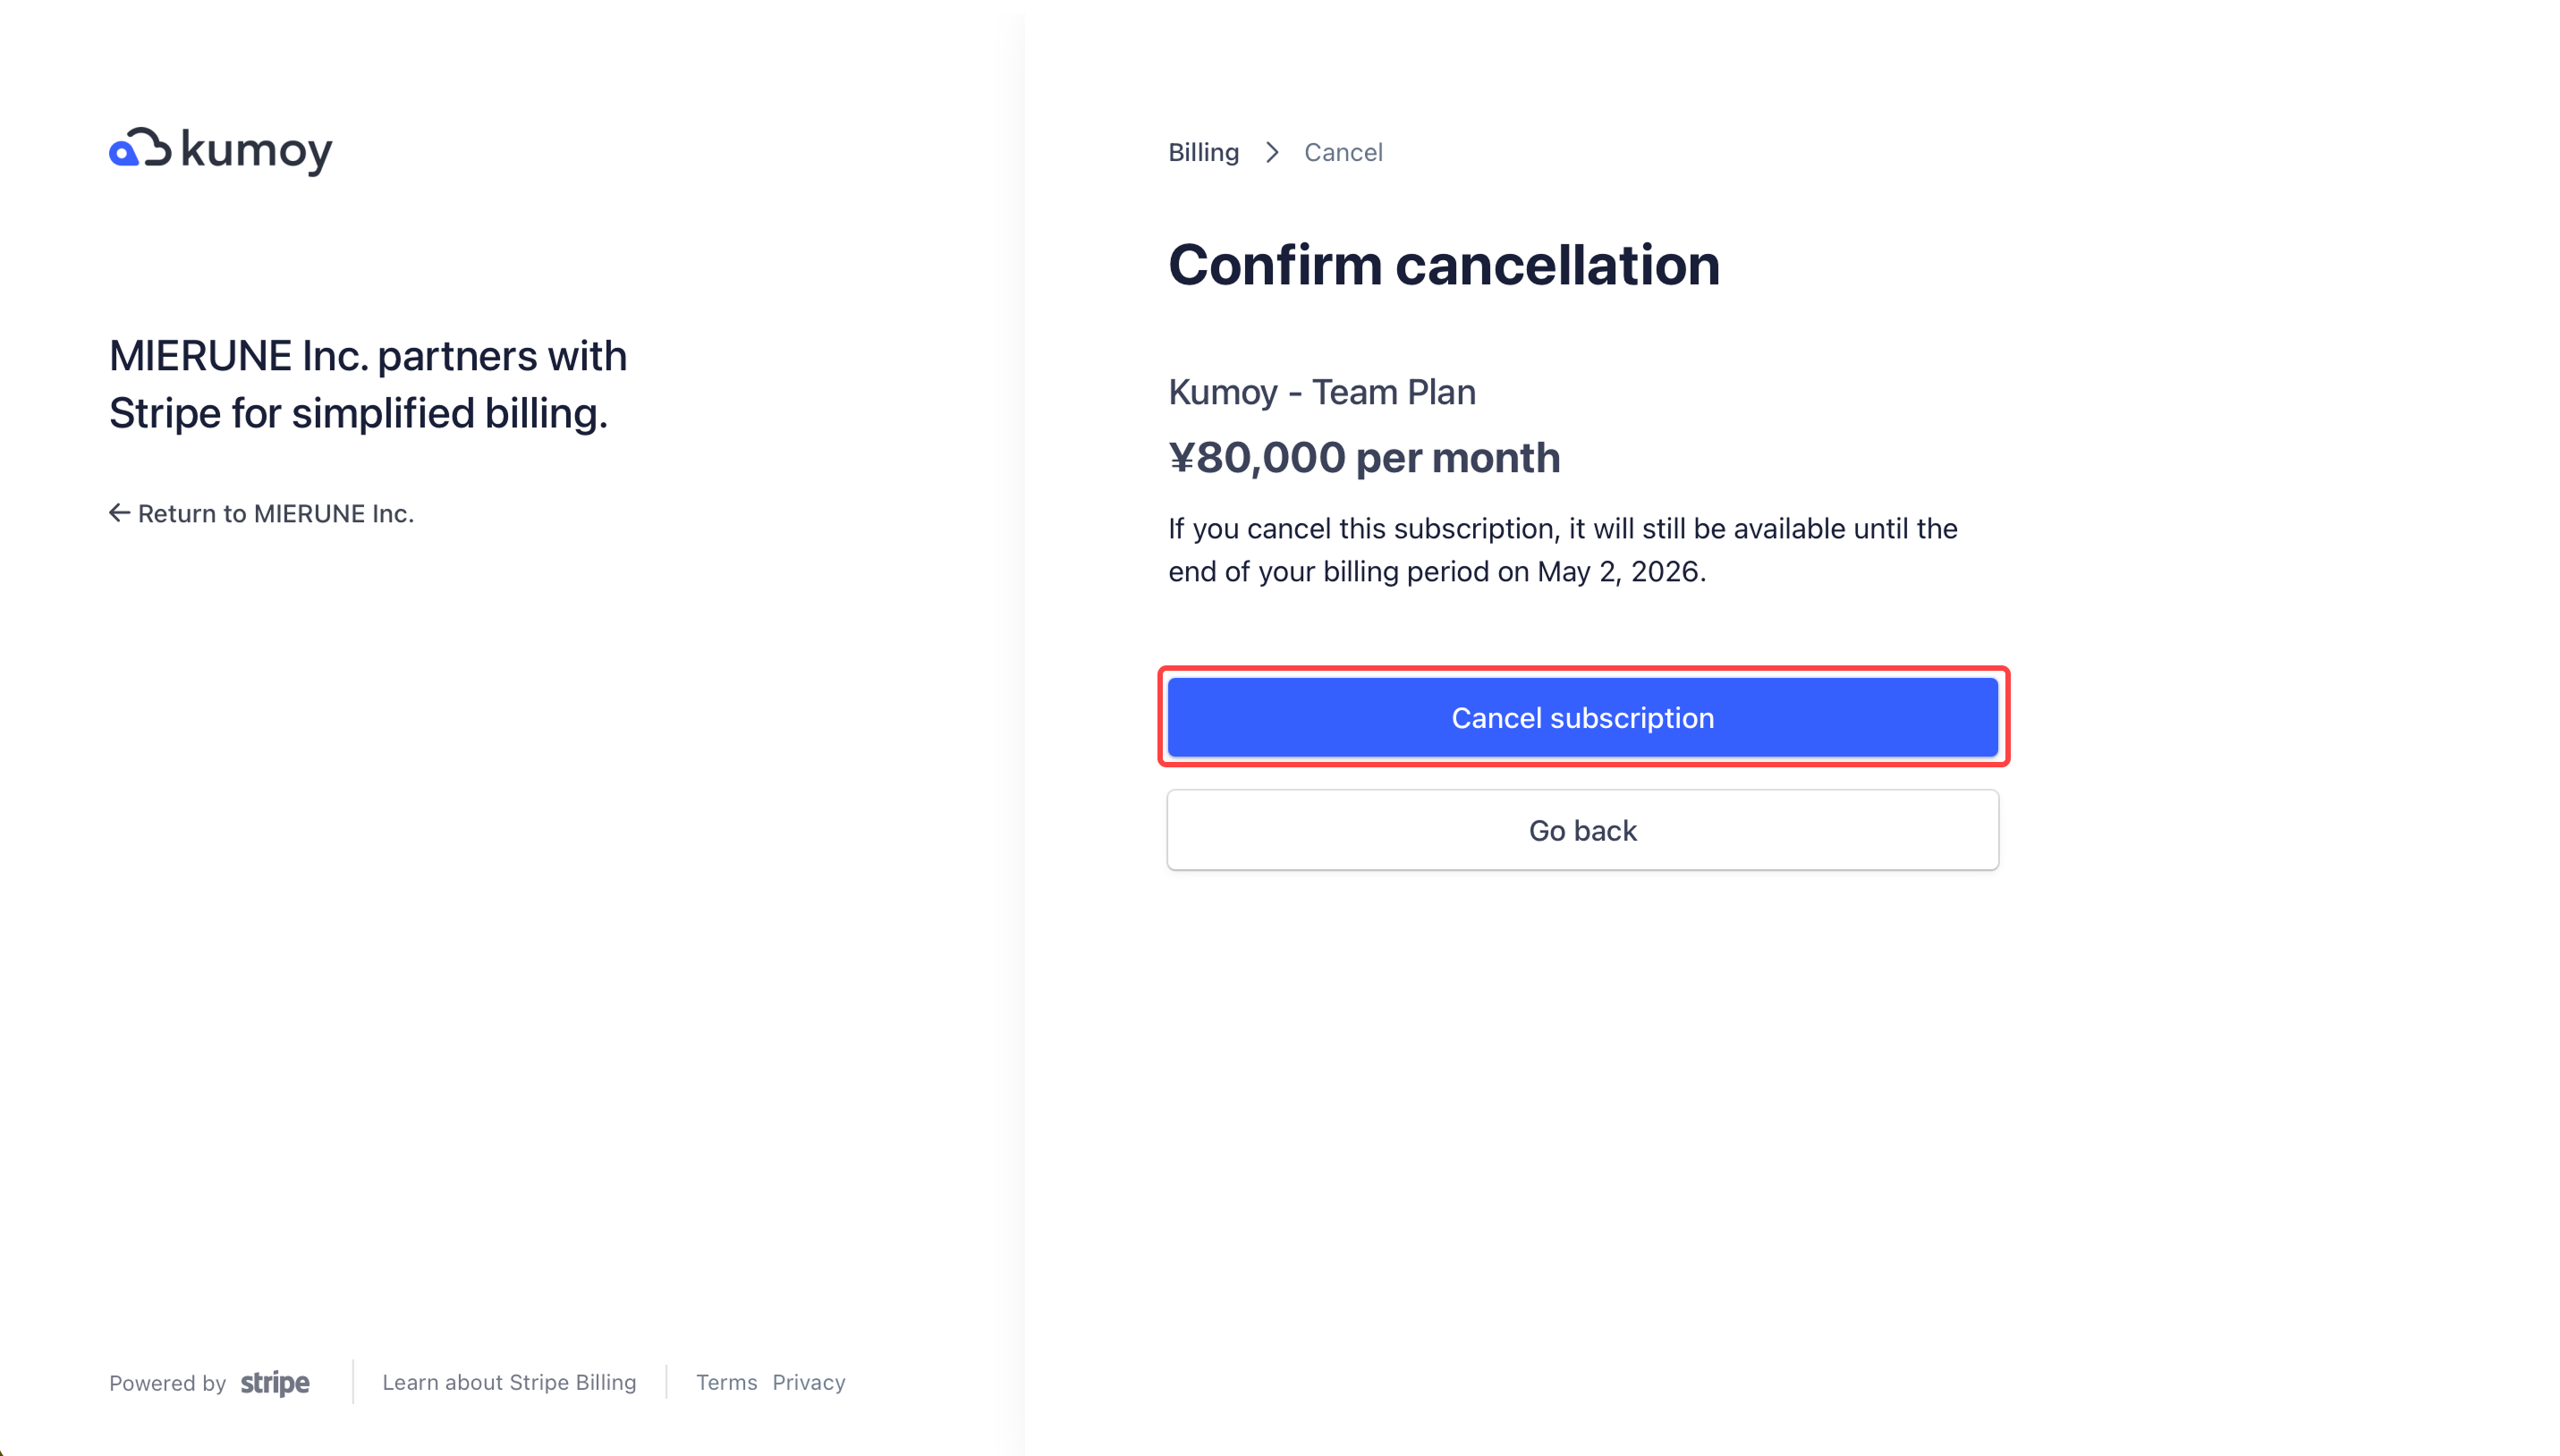Select the breadcrumb chevron between Billing and Cancel

[x=1271, y=152]
